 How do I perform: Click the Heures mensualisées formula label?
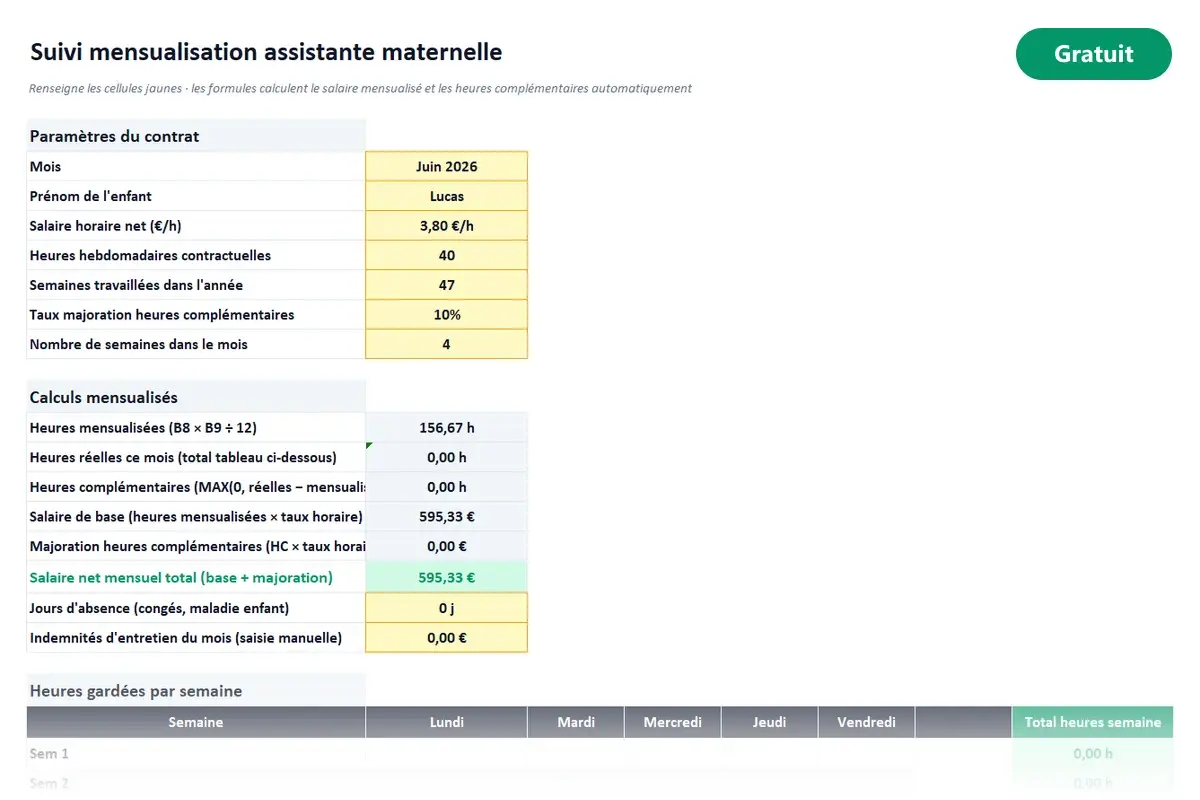pos(143,428)
